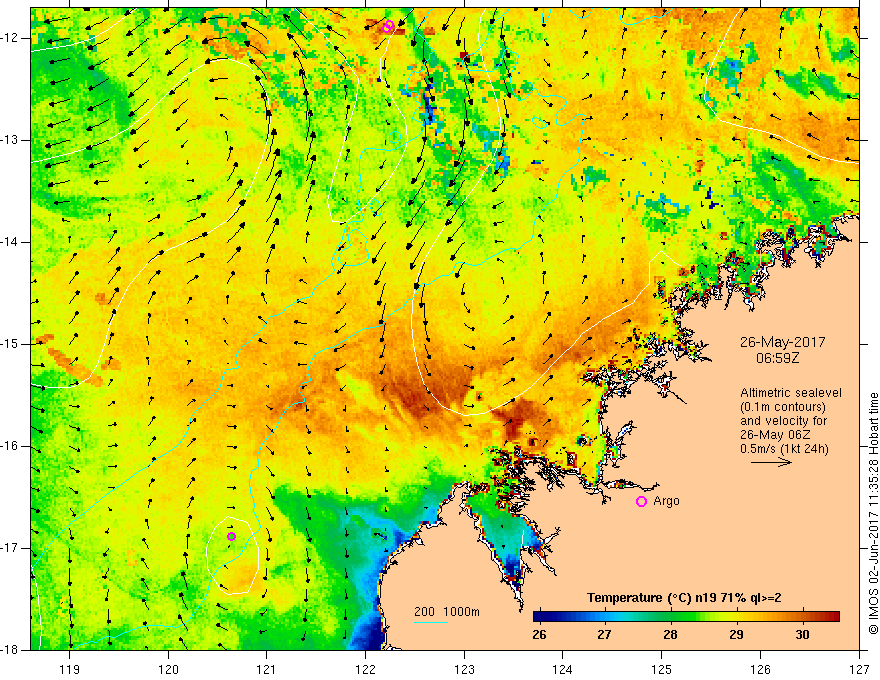Click the longitude axis label 123

pos(464,669)
